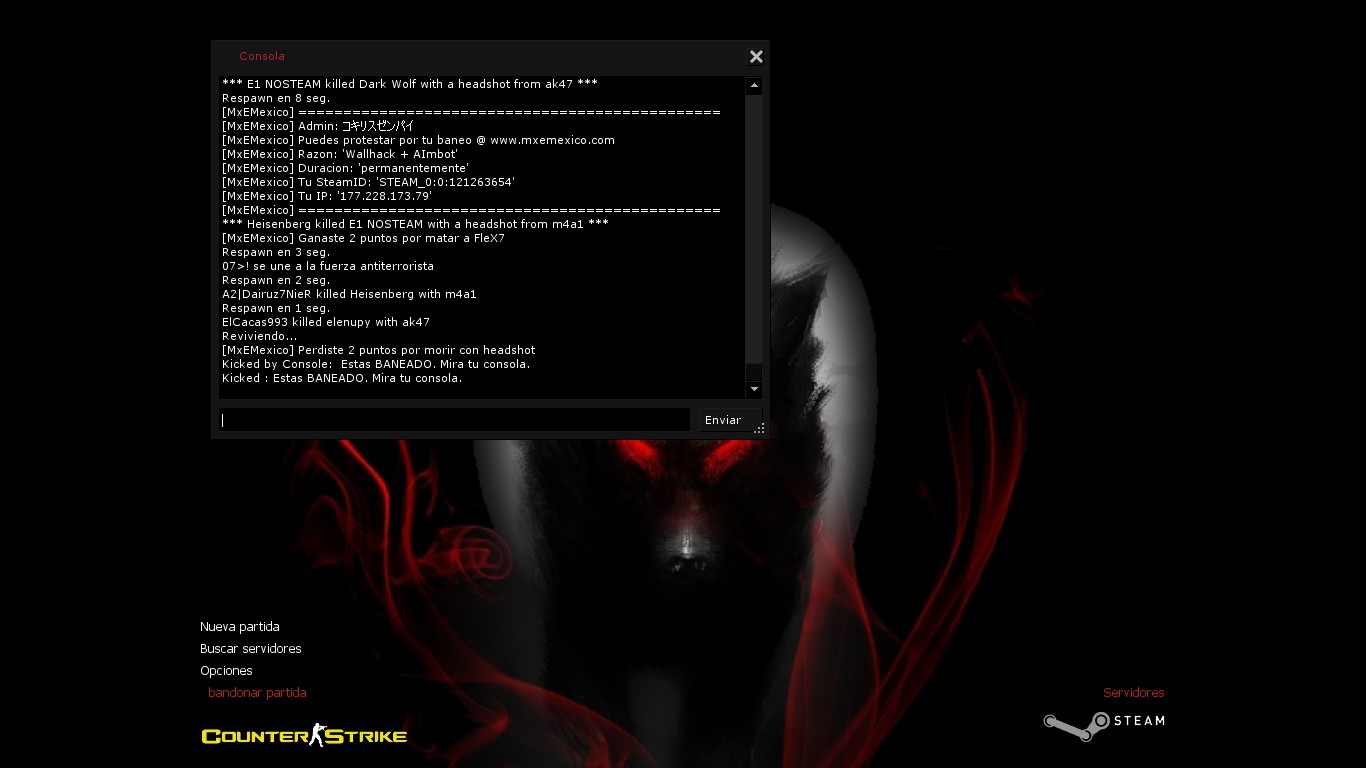The width and height of the screenshot is (1366, 768).
Task: Click the 'A2|Dairuz7NieR killed Heisenberg' line
Action: tap(349, 294)
